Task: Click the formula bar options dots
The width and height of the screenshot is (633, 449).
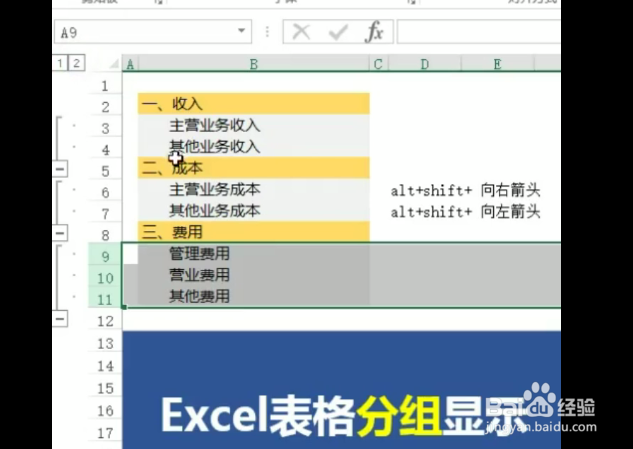Action: tap(267, 31)
